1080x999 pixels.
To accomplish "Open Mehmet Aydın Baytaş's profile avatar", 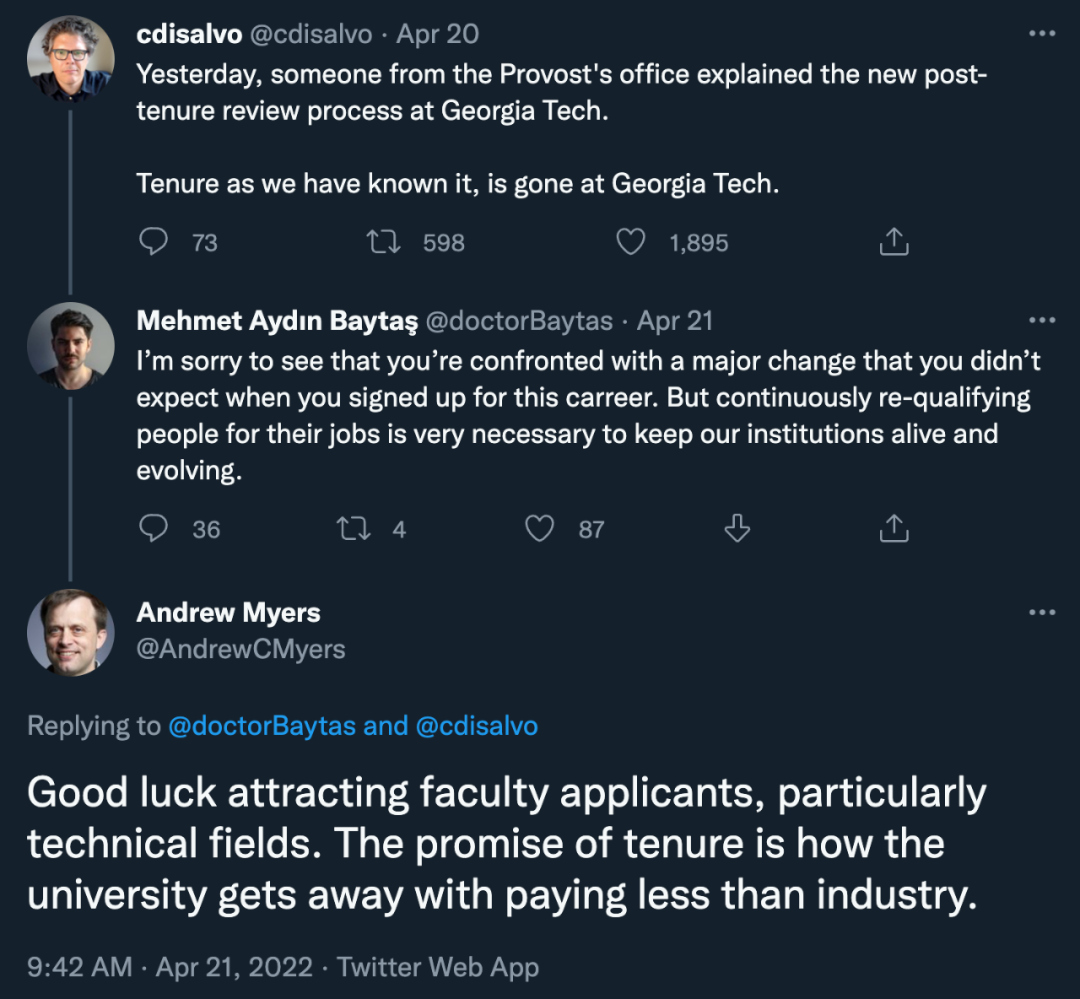I will click(69, 345).
